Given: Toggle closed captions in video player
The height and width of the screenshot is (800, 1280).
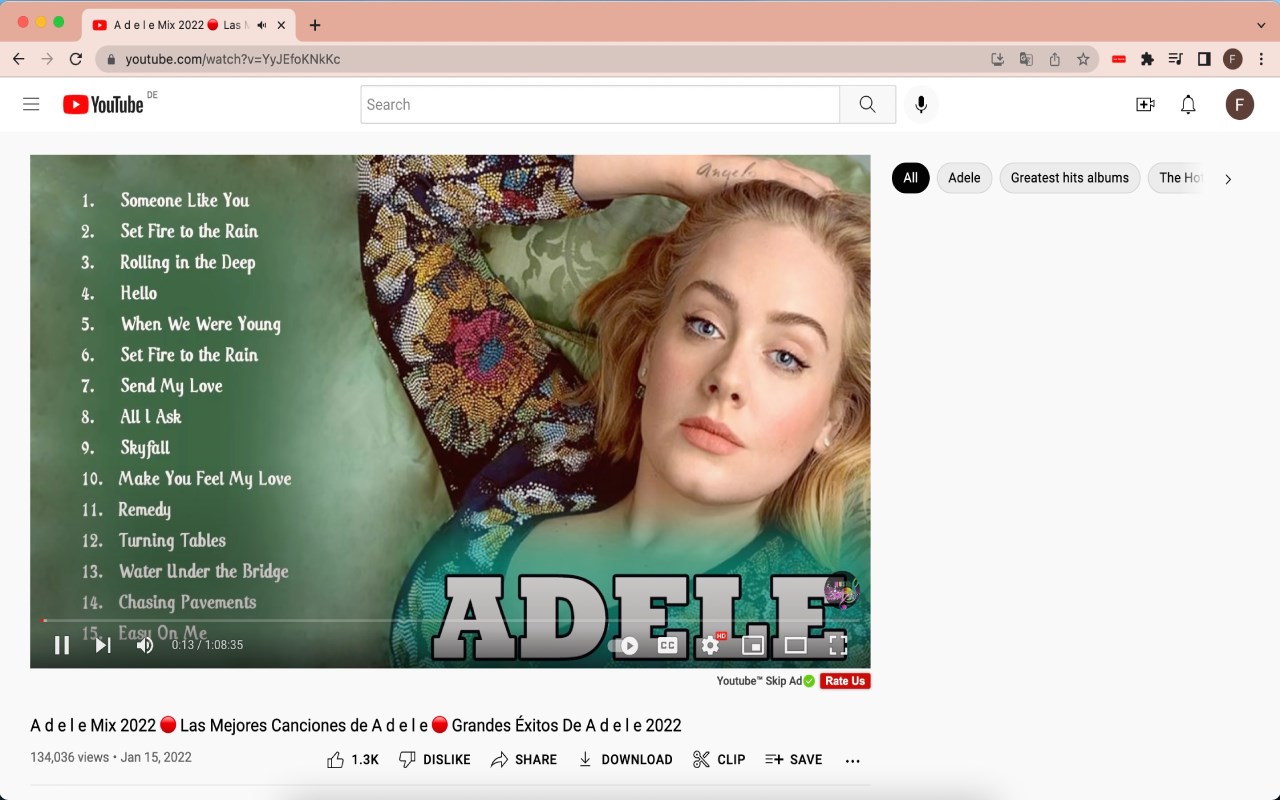Looking at the screenshot, I should pyautogui.click(x=668, y=645).
